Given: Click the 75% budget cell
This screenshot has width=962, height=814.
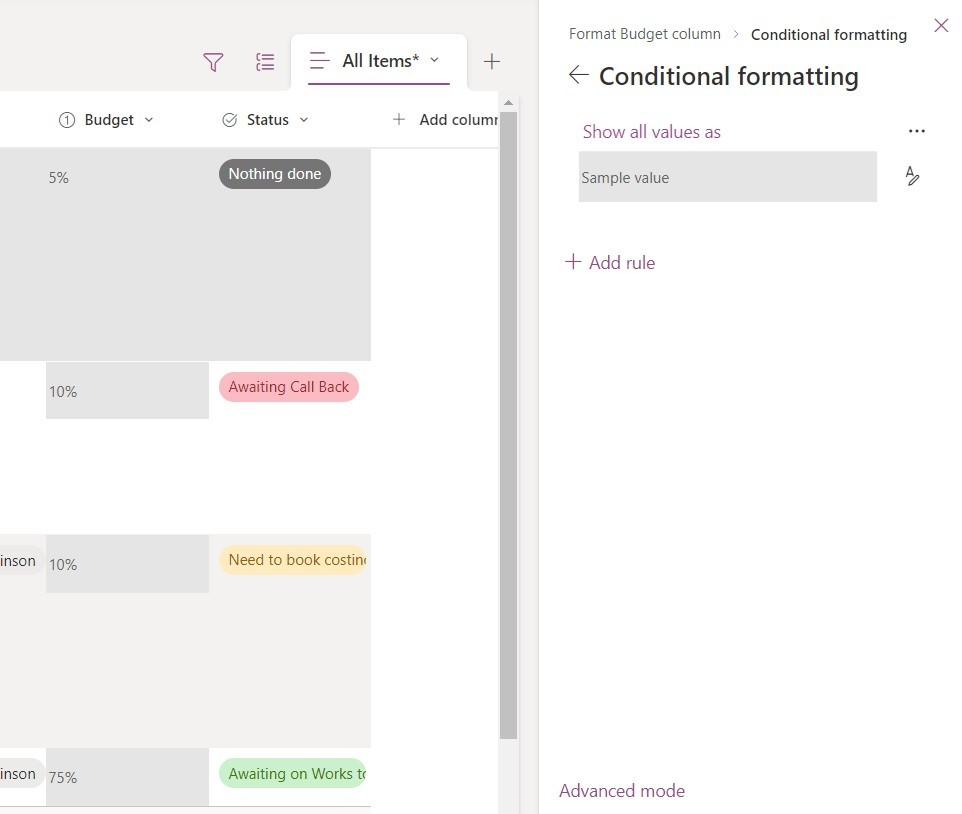Looking at the screenshot, I should pyautogui.click(x=127, y=777).
